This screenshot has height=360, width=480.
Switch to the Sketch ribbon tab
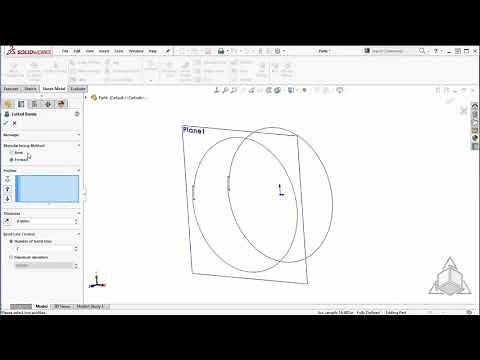[x=30, y=89]
